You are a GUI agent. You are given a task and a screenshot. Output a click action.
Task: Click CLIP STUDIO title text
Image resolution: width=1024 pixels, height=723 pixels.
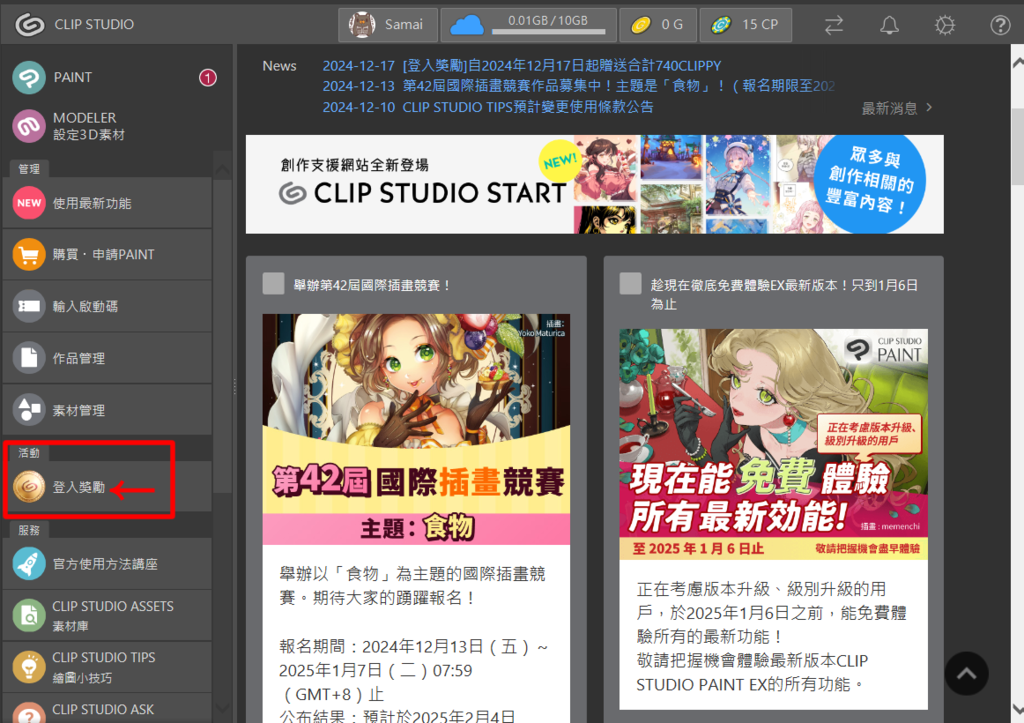click(94, 24)
